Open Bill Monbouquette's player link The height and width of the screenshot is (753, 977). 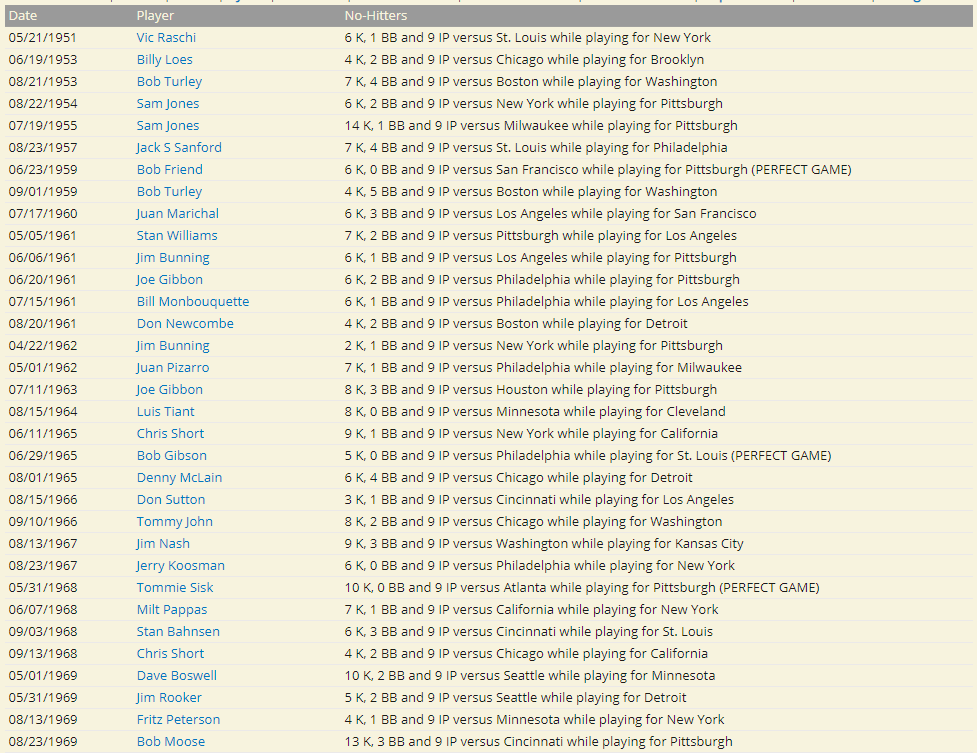[193, 301]
